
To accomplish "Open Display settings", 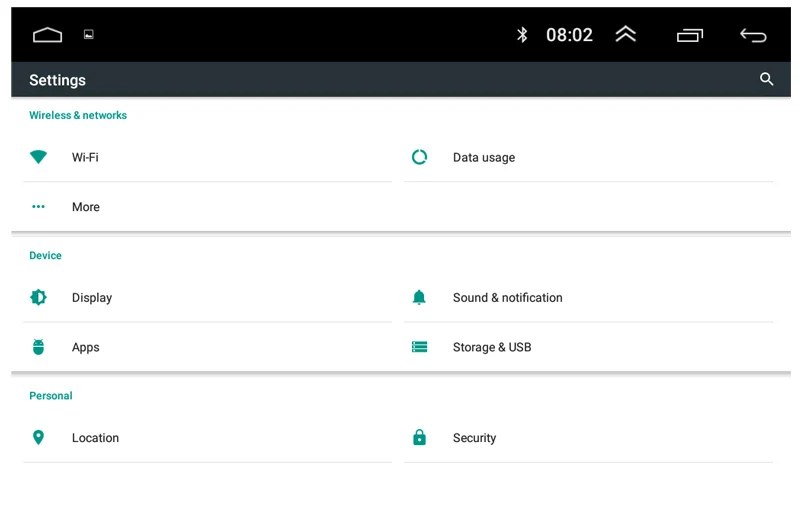I will (208, 297).
